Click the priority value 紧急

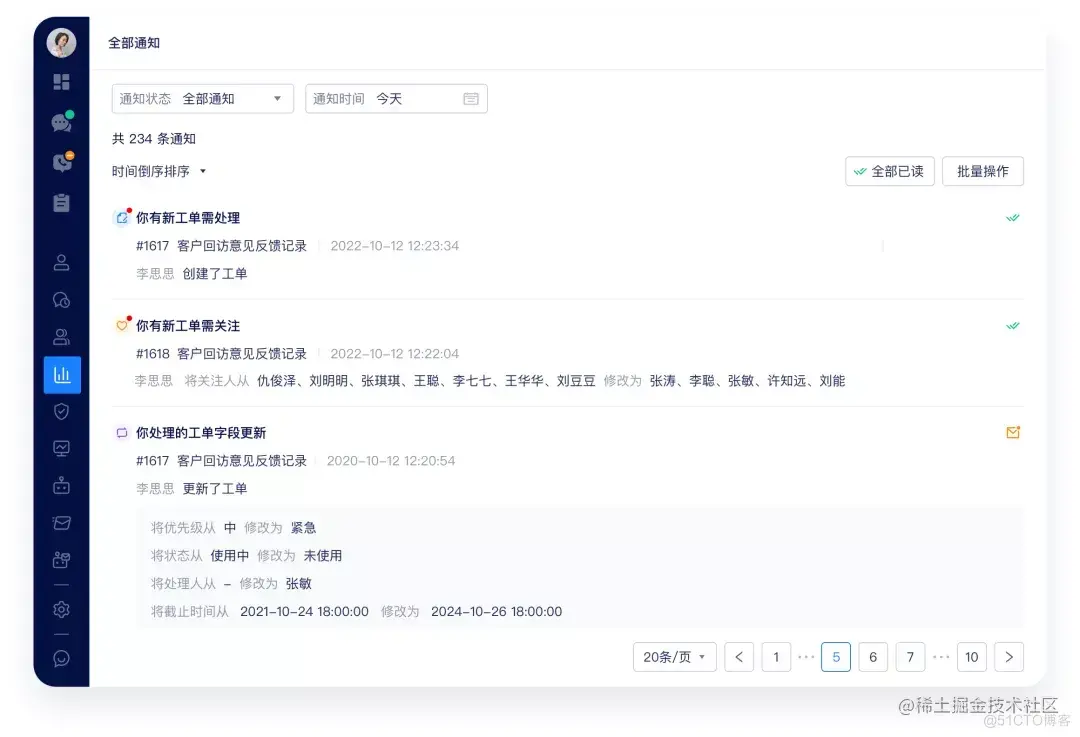click(x=303, y=528)
